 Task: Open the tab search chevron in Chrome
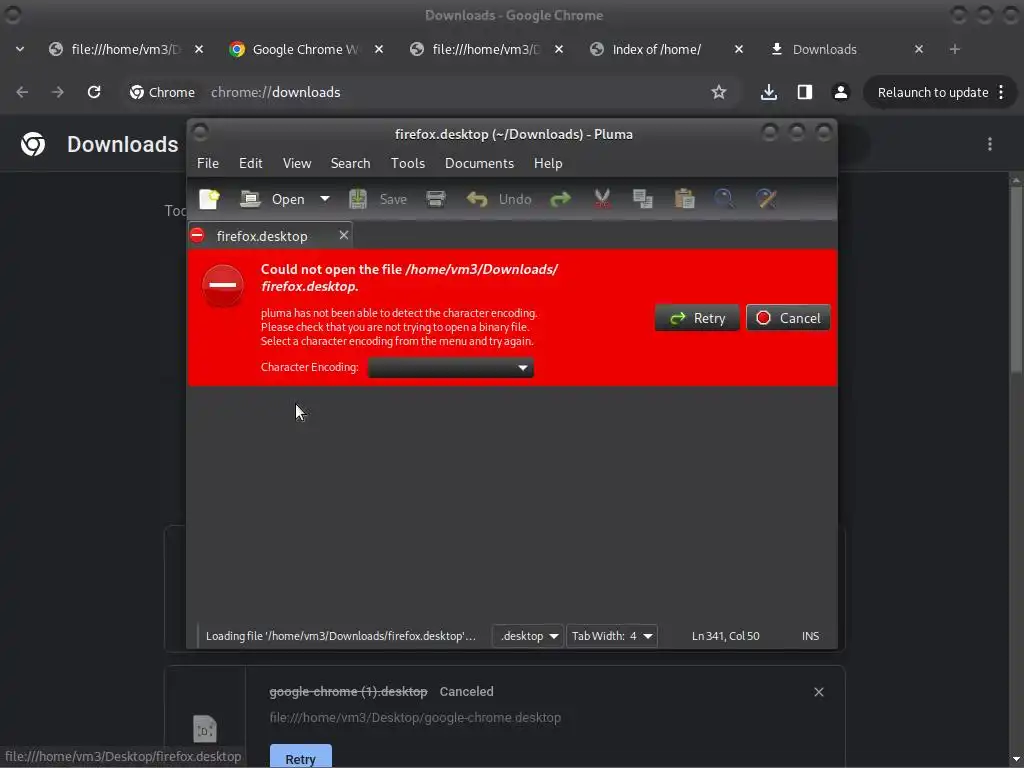tap(20, 49)
